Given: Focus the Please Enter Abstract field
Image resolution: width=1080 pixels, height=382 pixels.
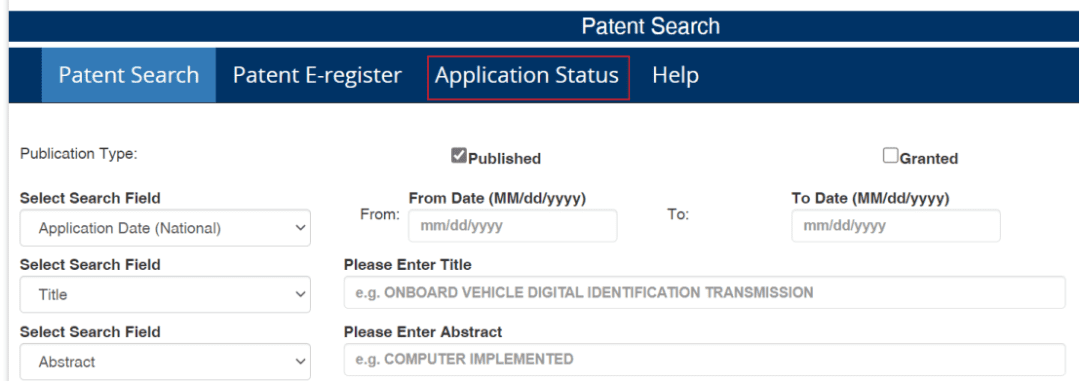Looking at the screenshot, I should [x=704, y=359].
